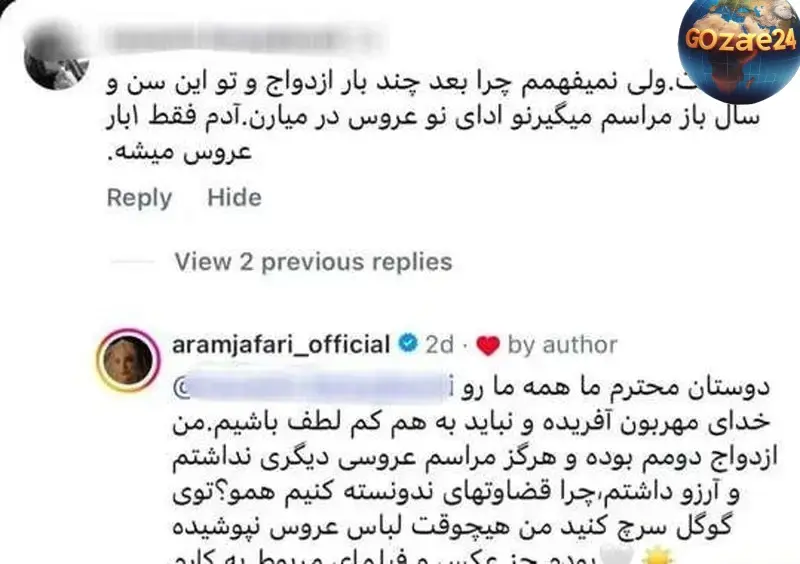Click the blue verified badge
800x564 pixels.
coord(408,343)
